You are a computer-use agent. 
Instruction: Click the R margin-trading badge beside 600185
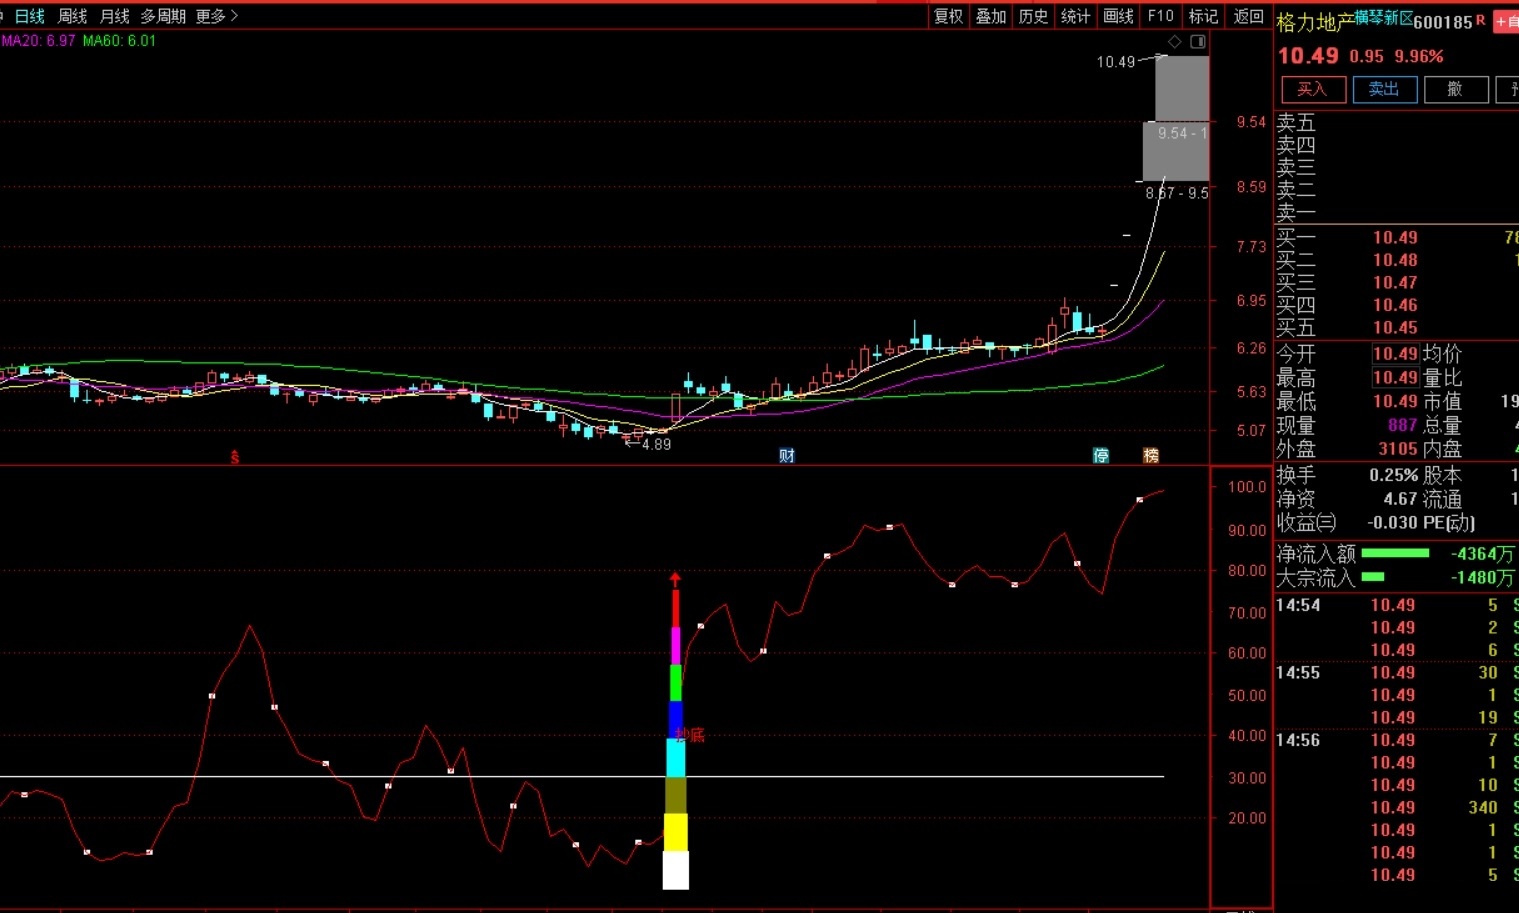point(1480,20)
